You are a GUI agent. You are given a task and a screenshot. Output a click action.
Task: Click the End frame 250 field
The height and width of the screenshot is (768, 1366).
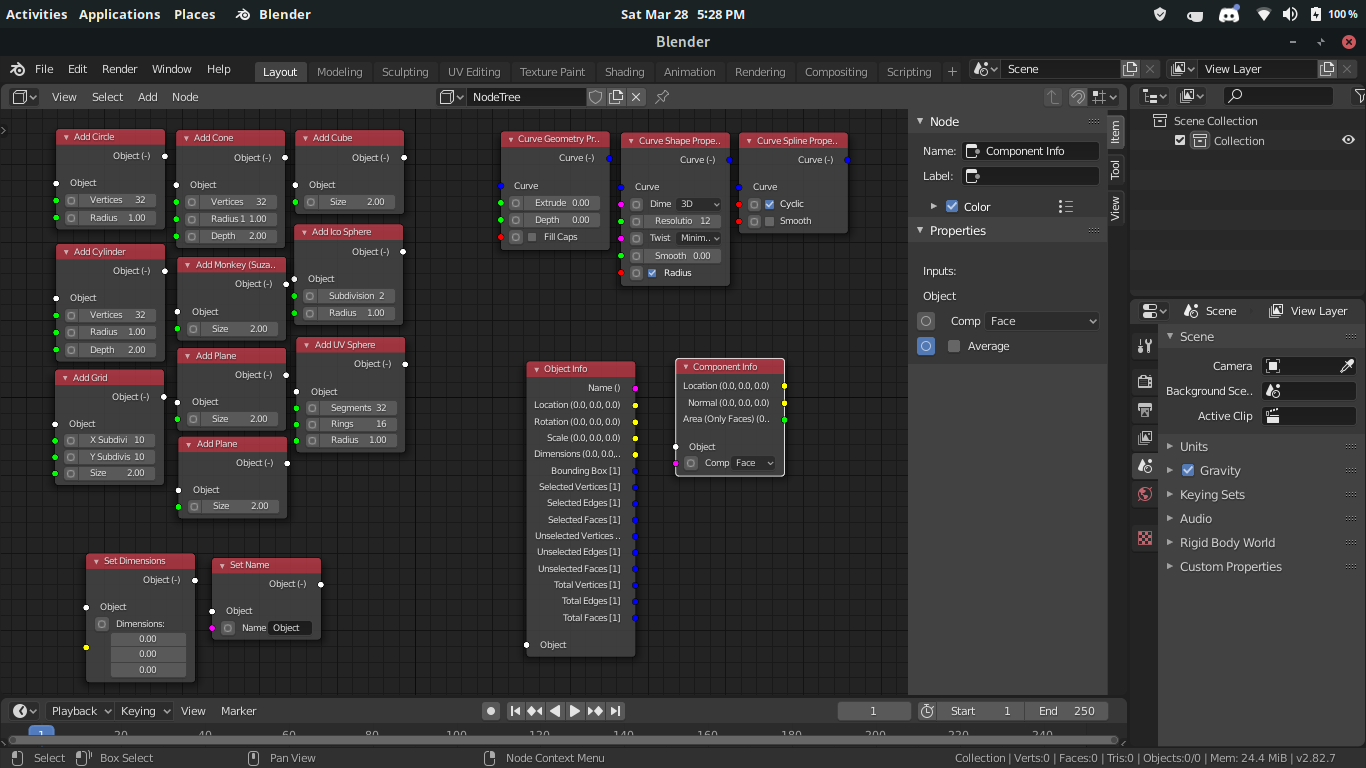pos(1066,711)
